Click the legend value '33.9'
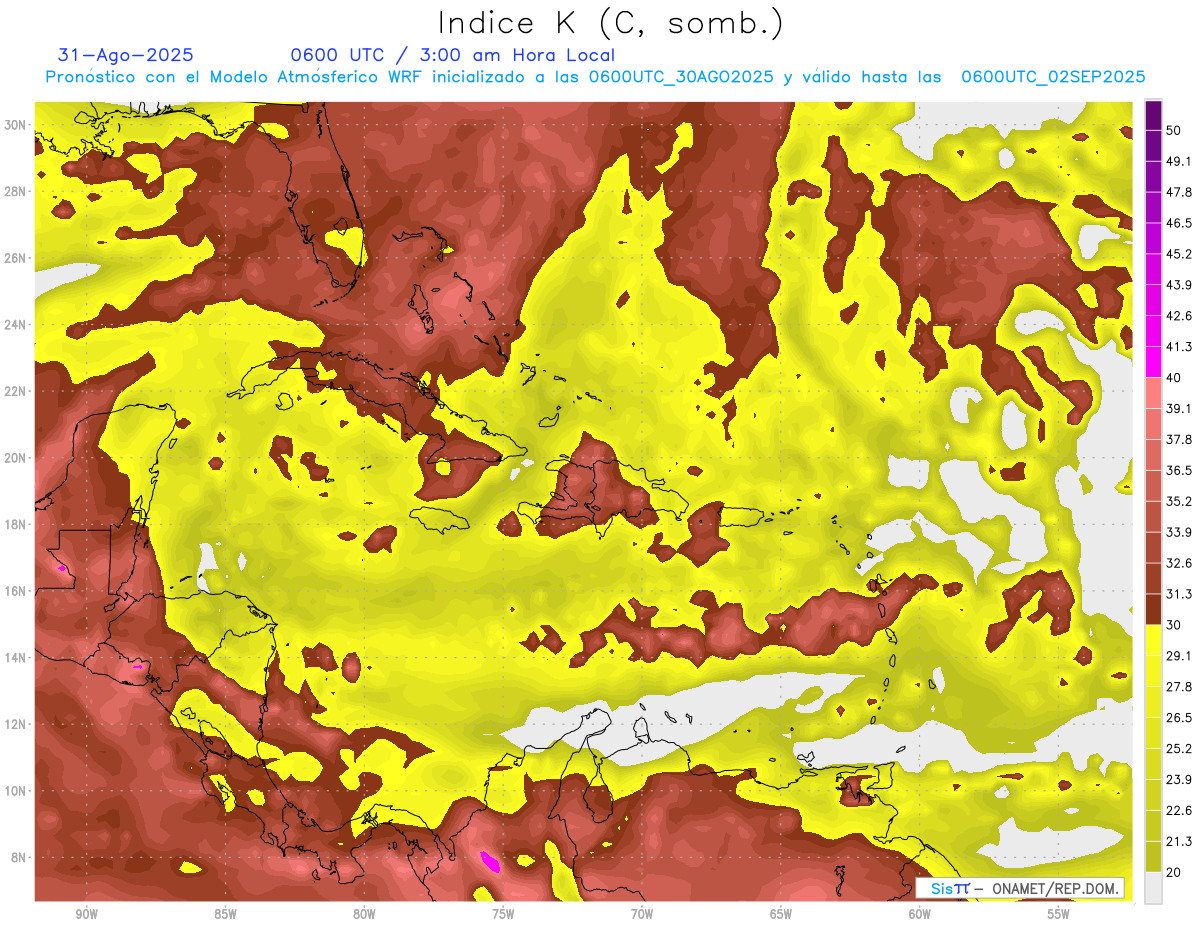 (1179, 532)
